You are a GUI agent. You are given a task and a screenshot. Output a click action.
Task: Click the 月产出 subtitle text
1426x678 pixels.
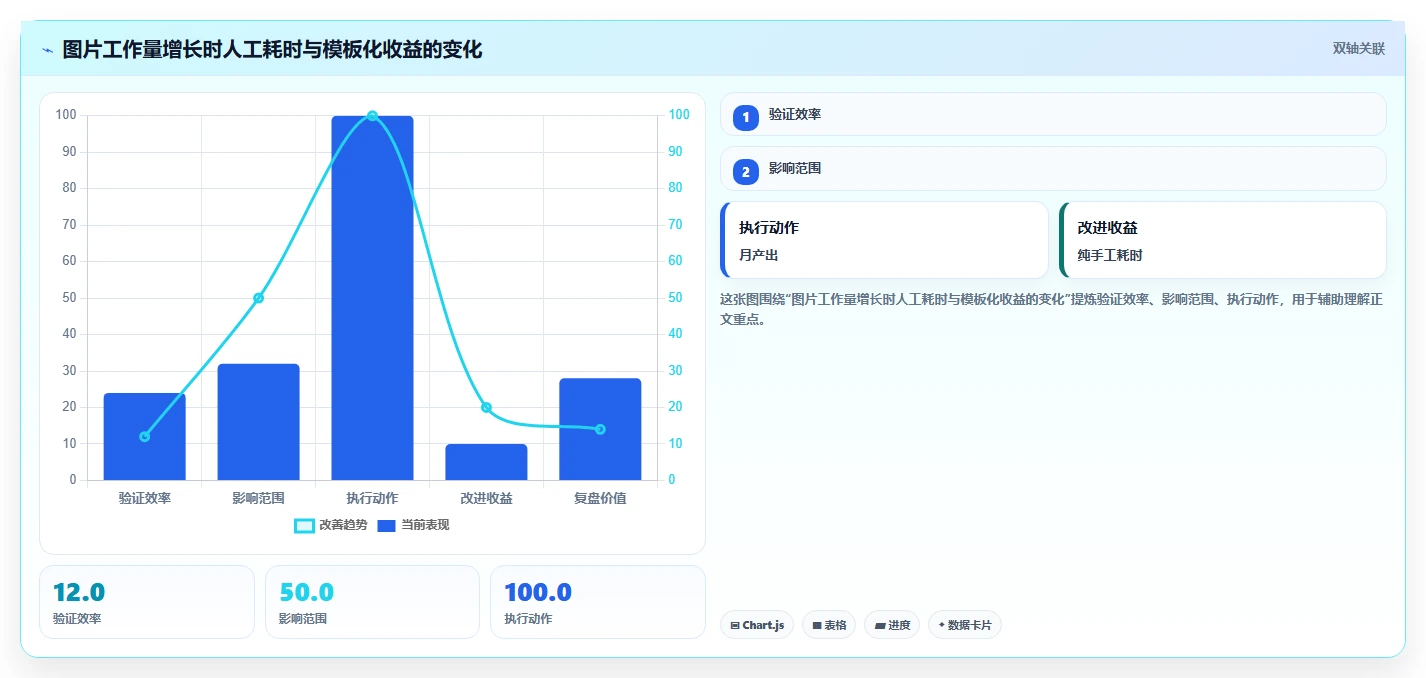tap(759, 255)
